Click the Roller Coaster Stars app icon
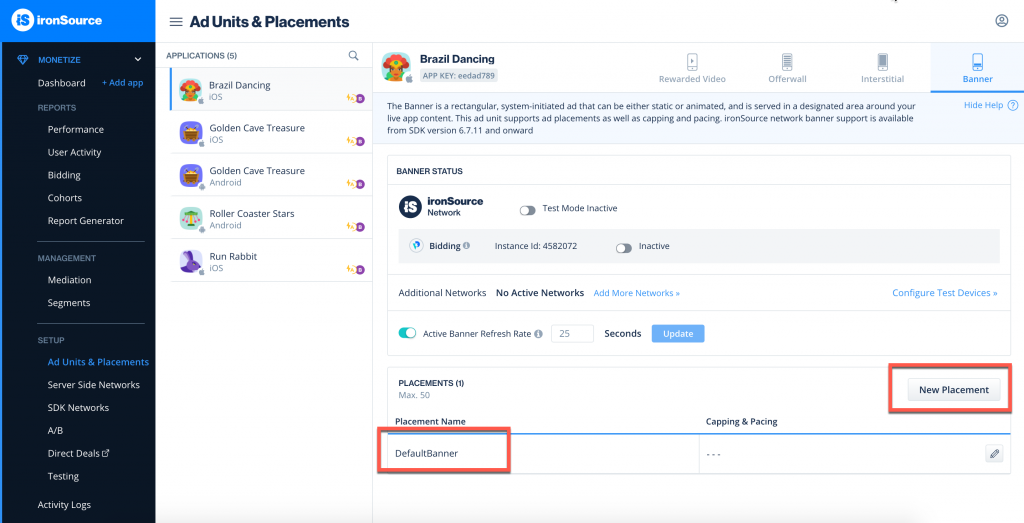1024x523 pixels. point(191,219)
